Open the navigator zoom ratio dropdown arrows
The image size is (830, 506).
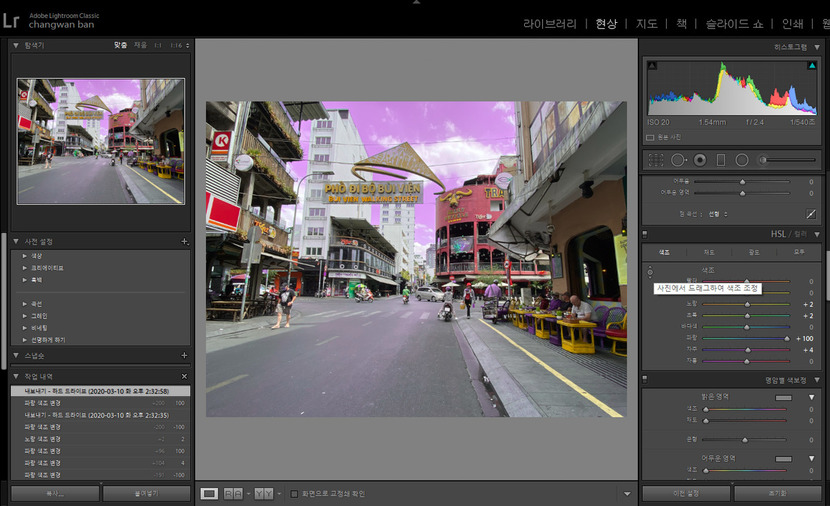click(187, 46)
